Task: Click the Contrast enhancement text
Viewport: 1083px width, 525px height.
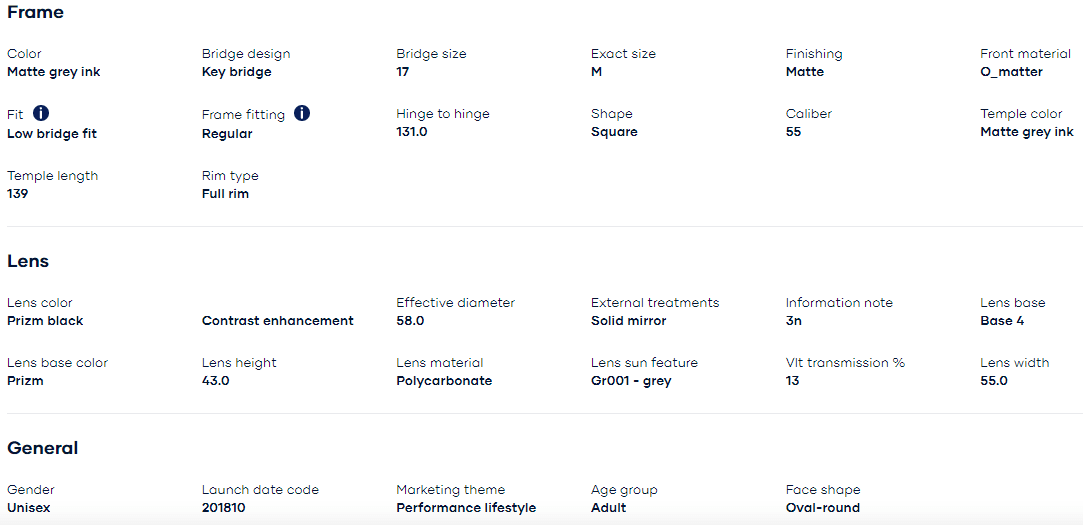Action: [277, 321]
